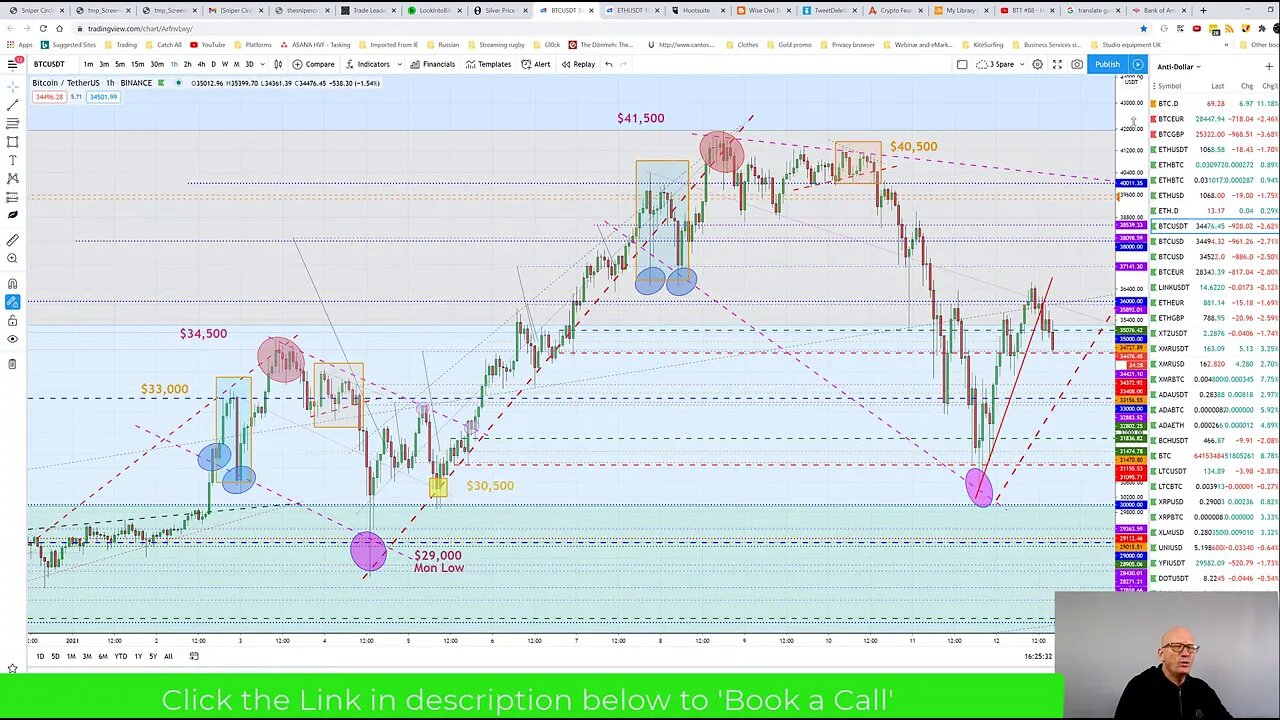Undo the last chart action
The width and height of the screenshot is (1280, 720).
[608, 64]
